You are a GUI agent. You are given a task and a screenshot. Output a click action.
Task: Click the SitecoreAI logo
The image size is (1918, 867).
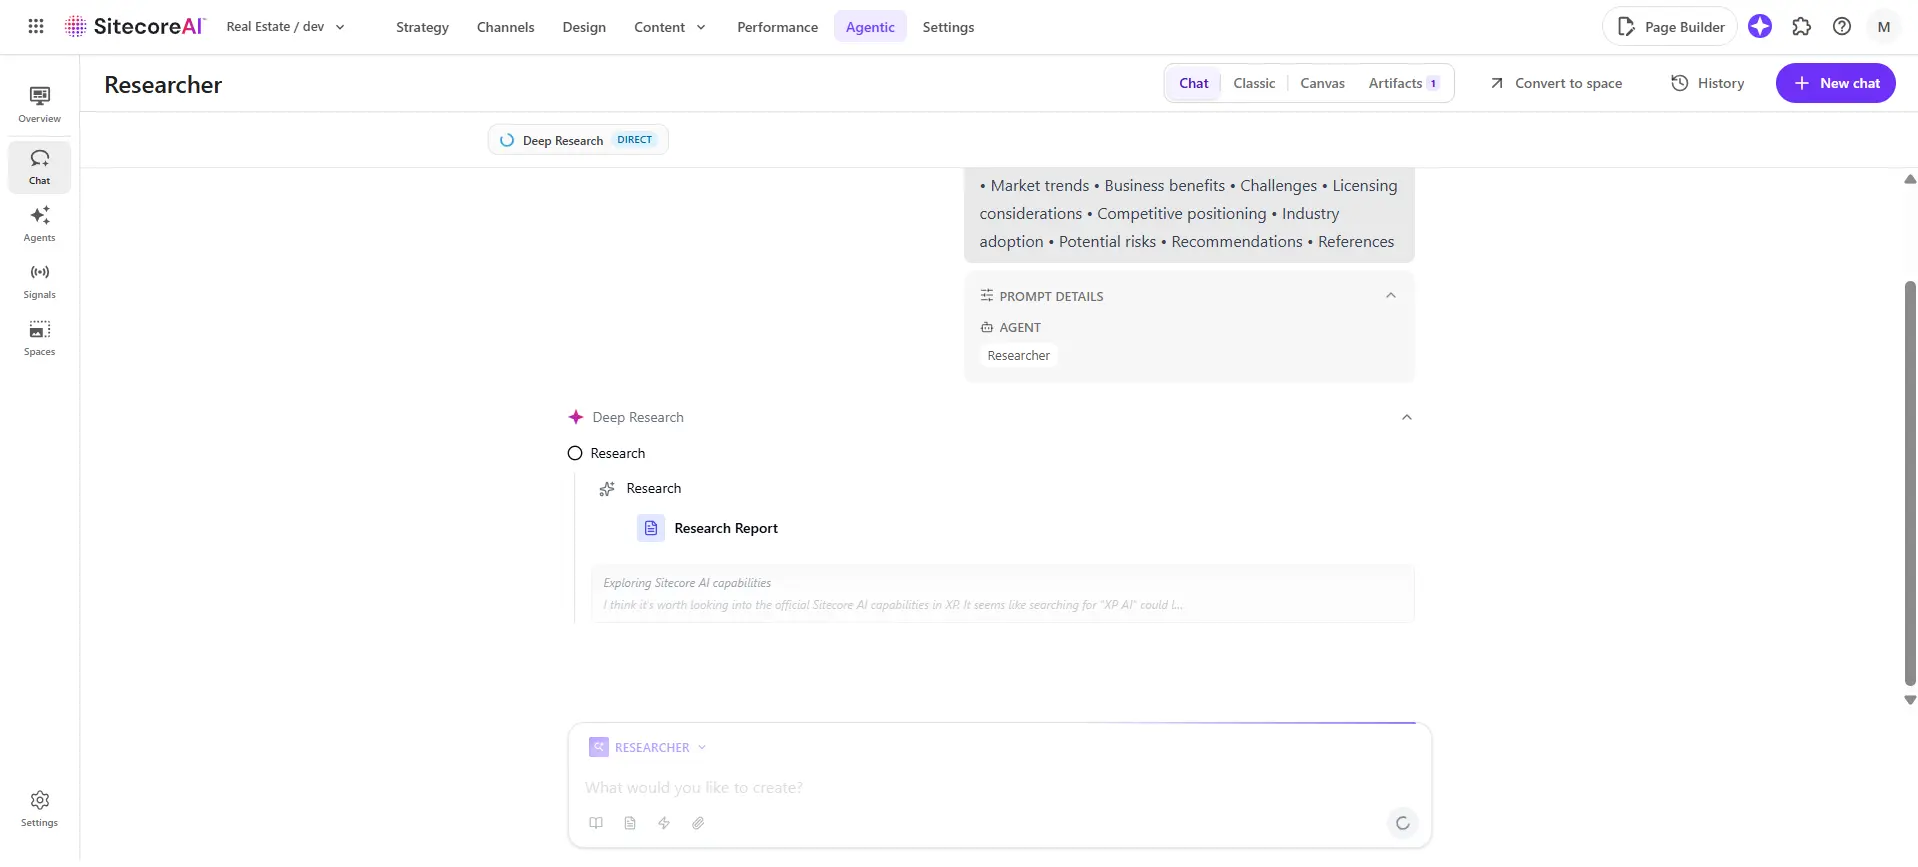tap(135, 27)
